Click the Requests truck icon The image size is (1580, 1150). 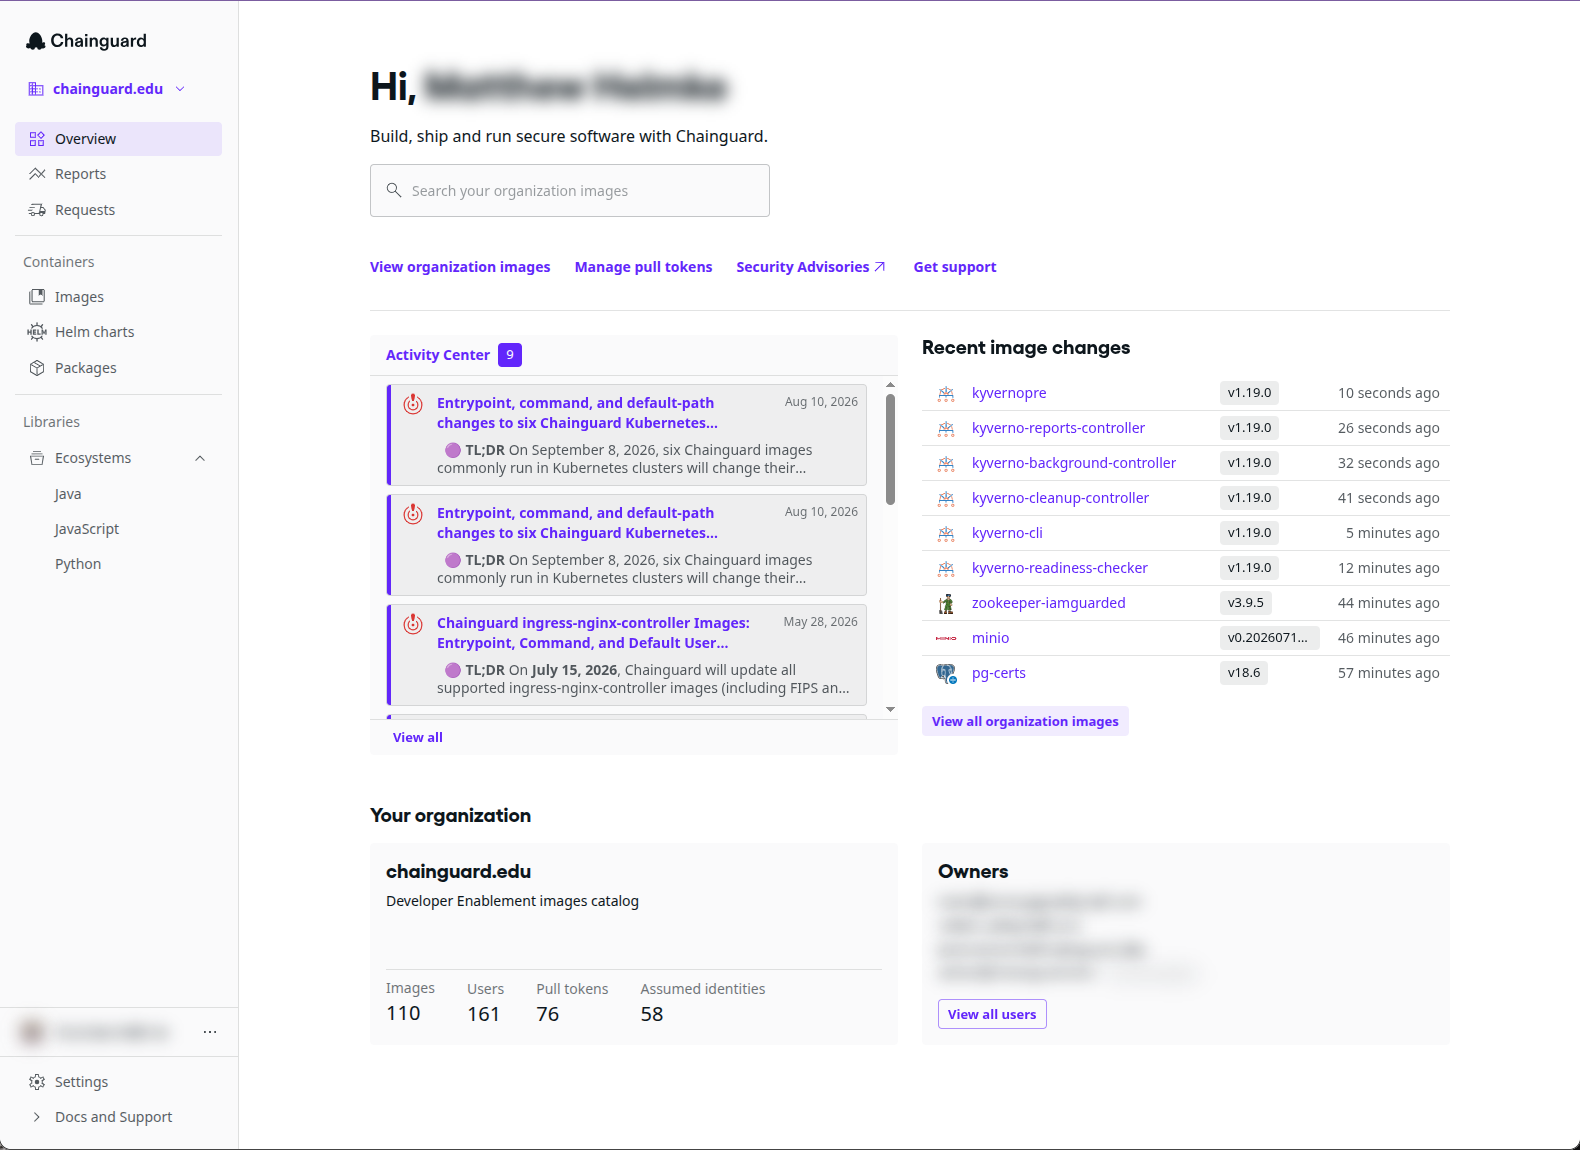(x=37, y=210)
